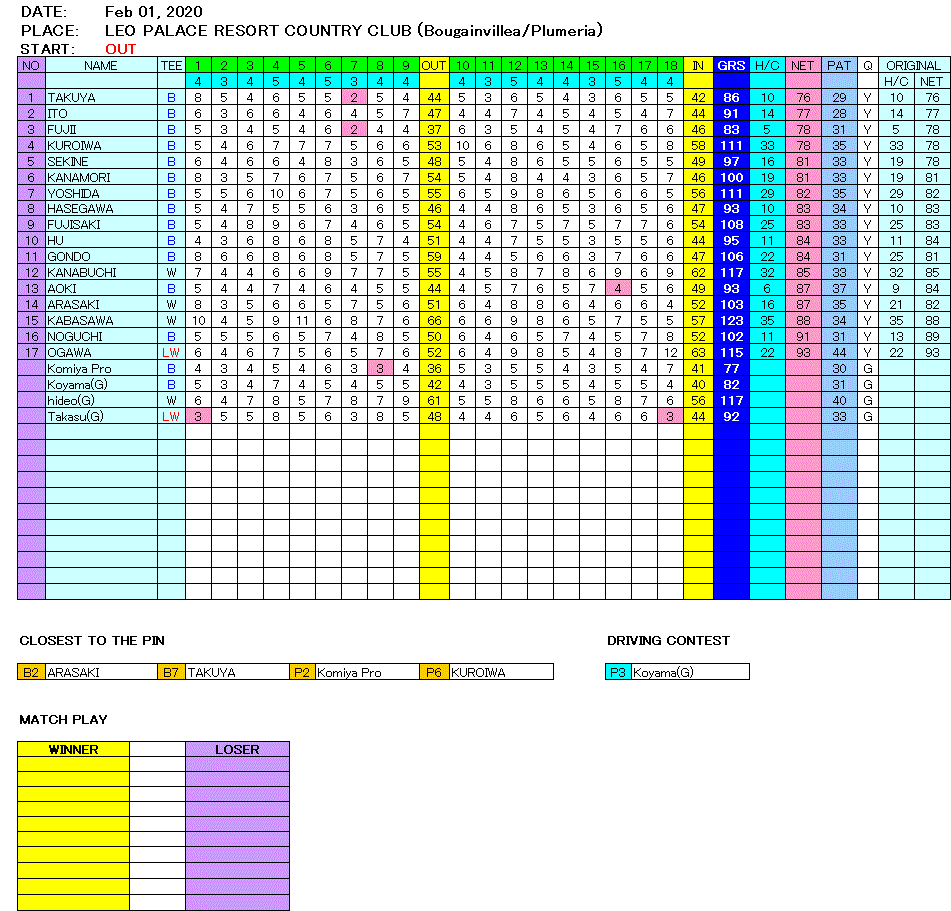Screen dimensions: 951x911
Task: Click the TEE column header
Action: tap(171, 65)
